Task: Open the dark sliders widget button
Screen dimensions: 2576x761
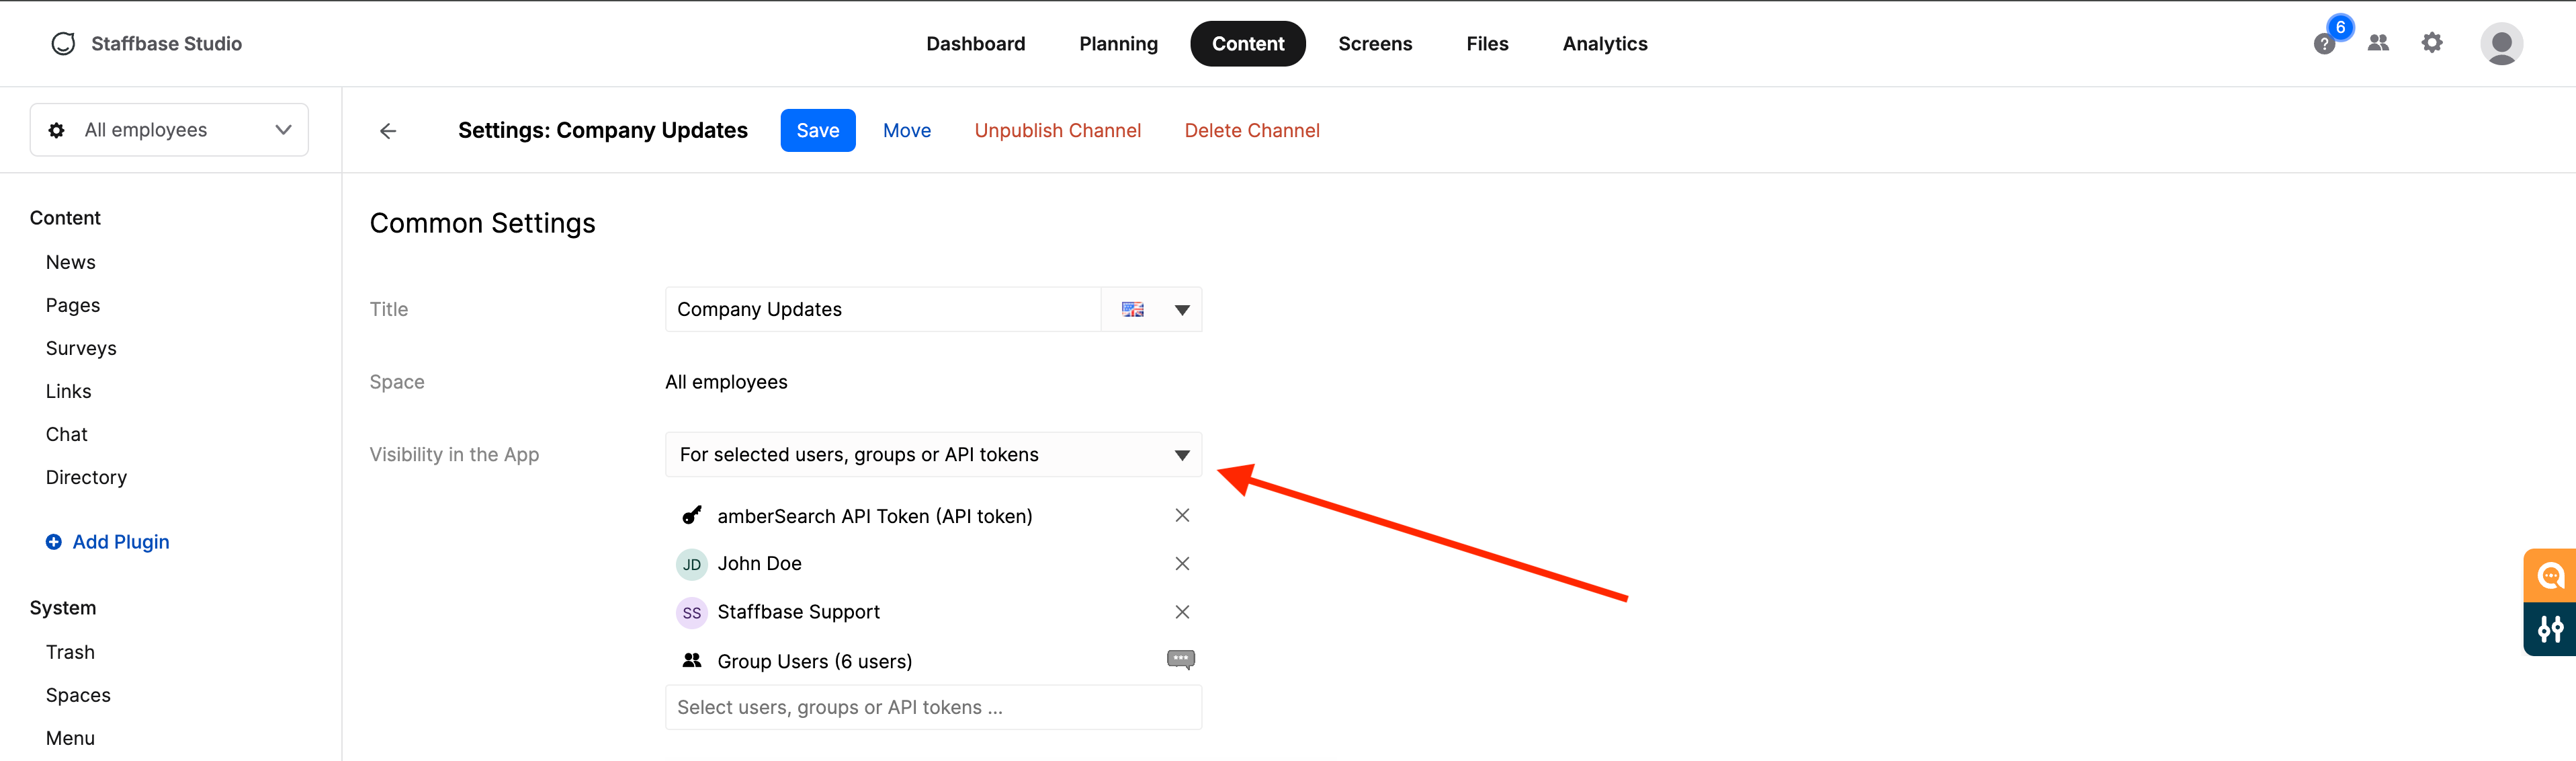Action: [2550, 629]
